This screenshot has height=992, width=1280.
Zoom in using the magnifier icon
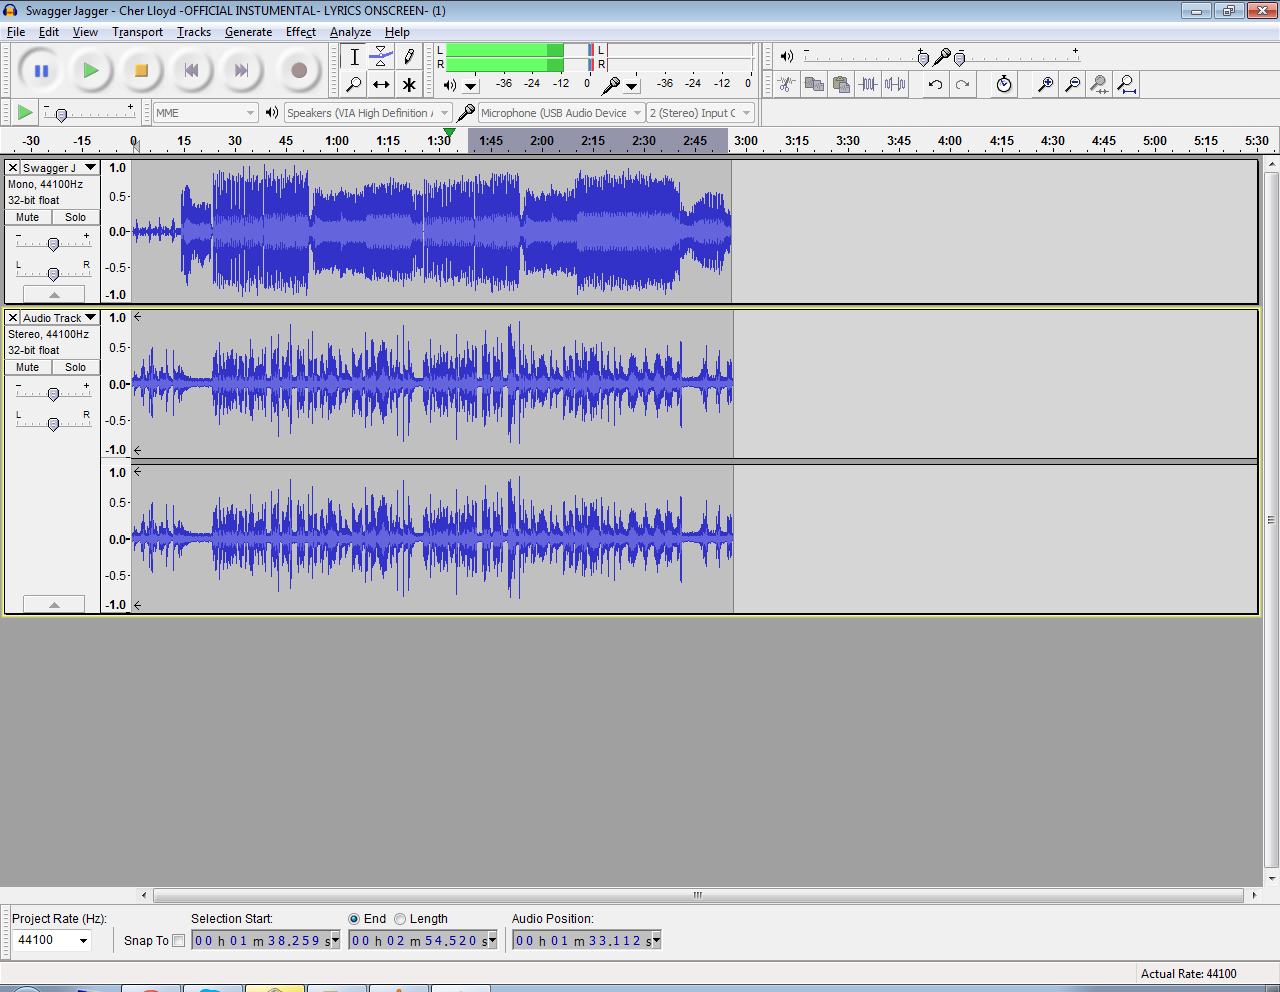(x=1044, y=85)
